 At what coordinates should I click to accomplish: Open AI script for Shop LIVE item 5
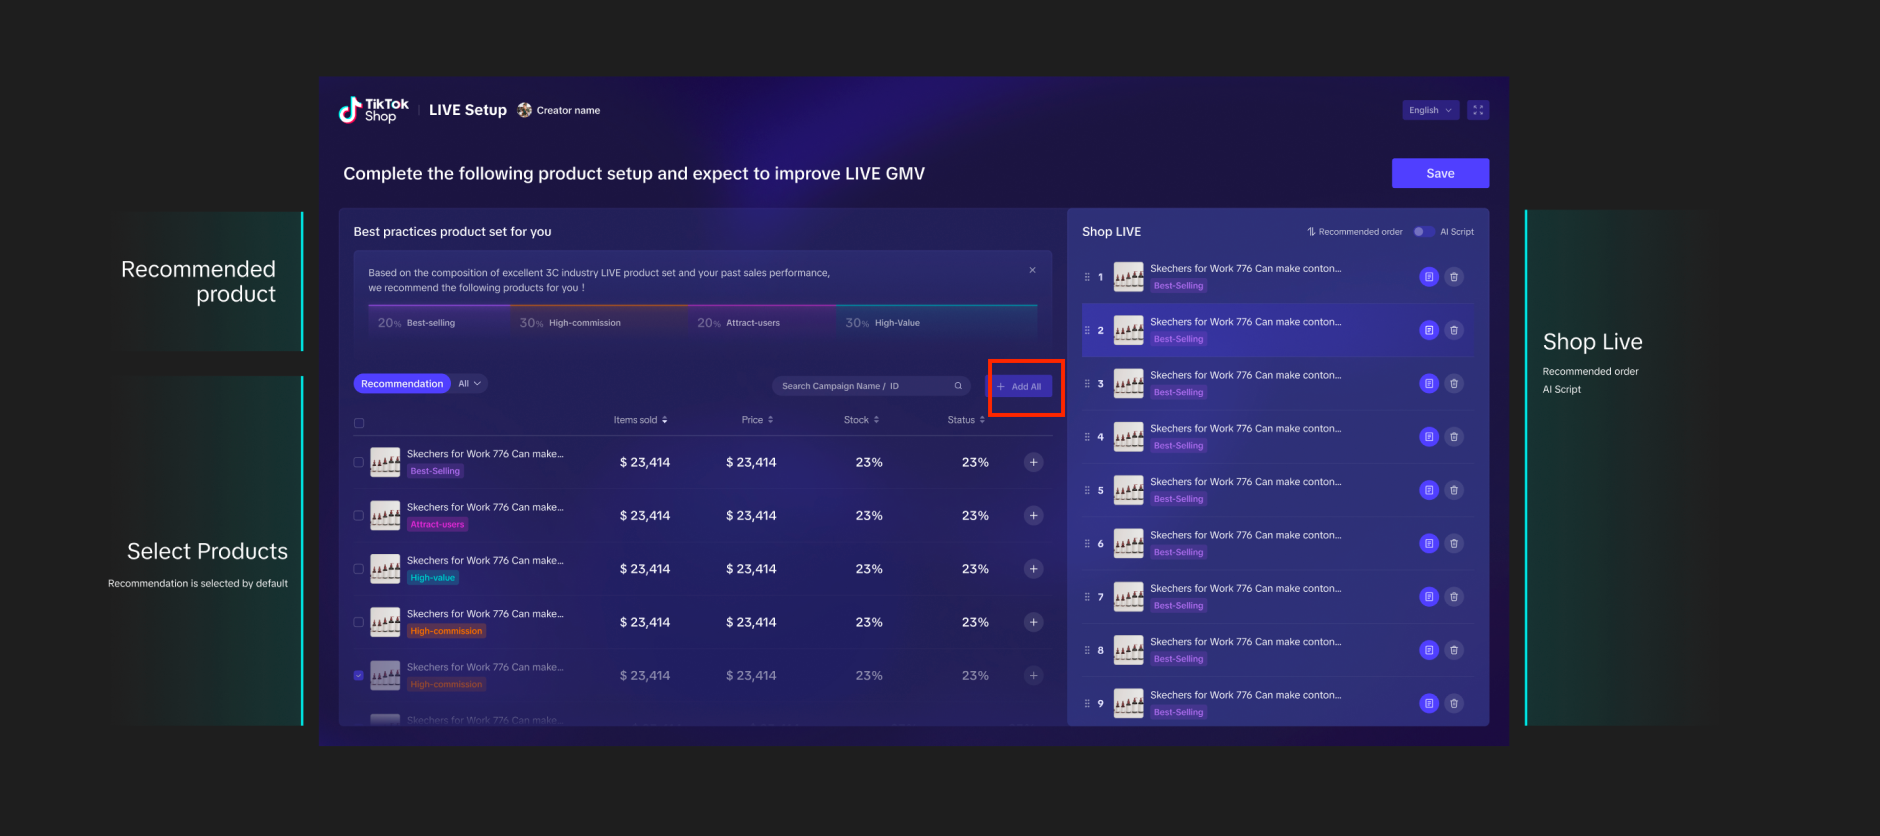coord(1429,490)
